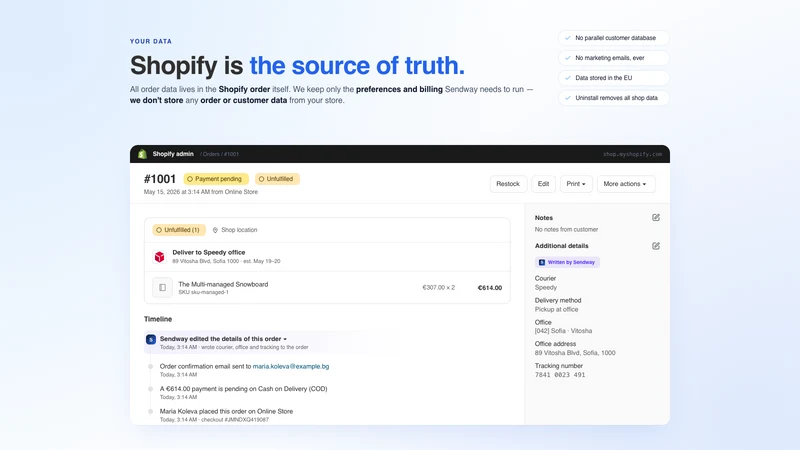
Task: Click the €307.00 × 2 price text
Action: (438, 288)
